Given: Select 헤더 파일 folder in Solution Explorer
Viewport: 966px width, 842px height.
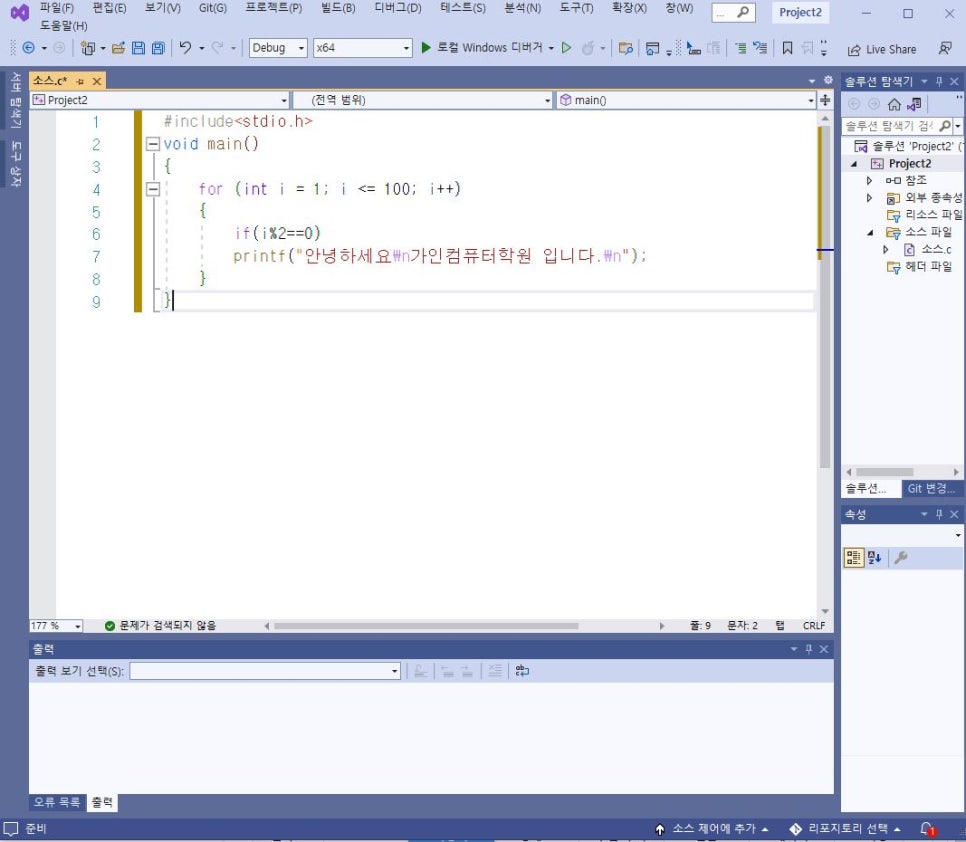Looking at the screenshot, I should point(919,267).
